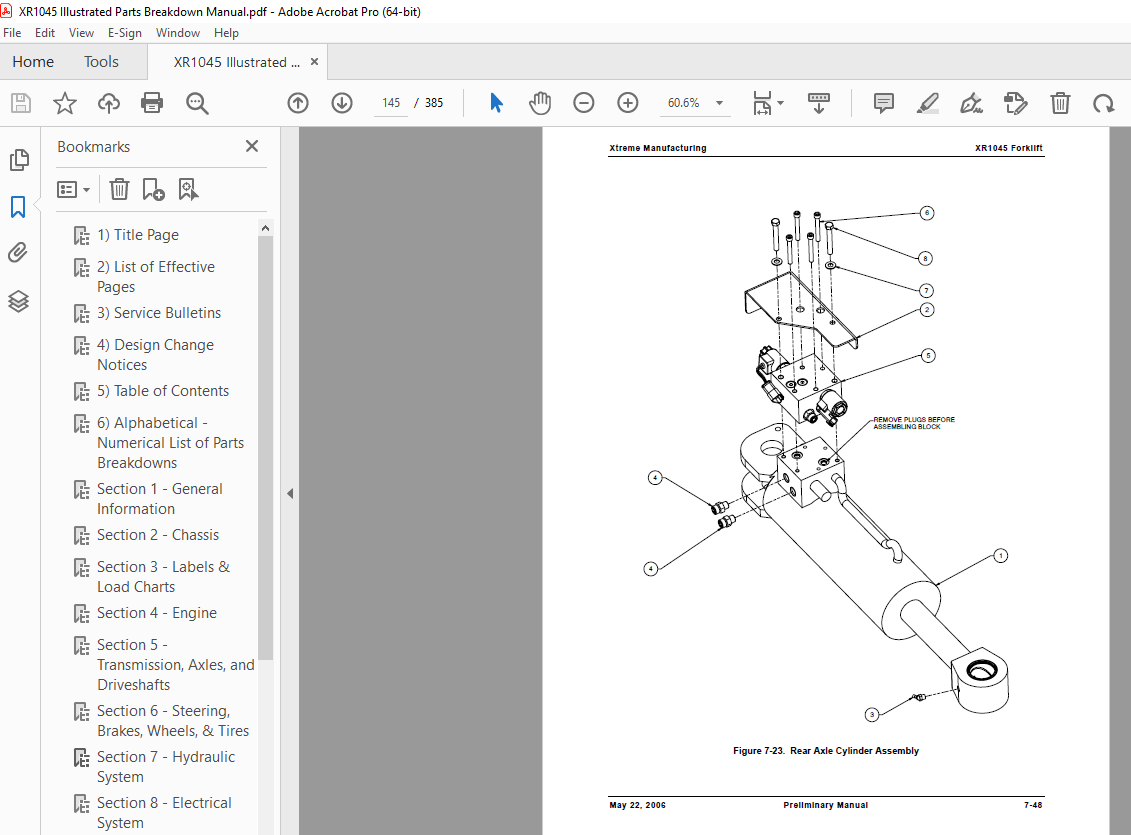
Task: Open 3) Service Bulletins bookmark
Action: click(159, 313)
